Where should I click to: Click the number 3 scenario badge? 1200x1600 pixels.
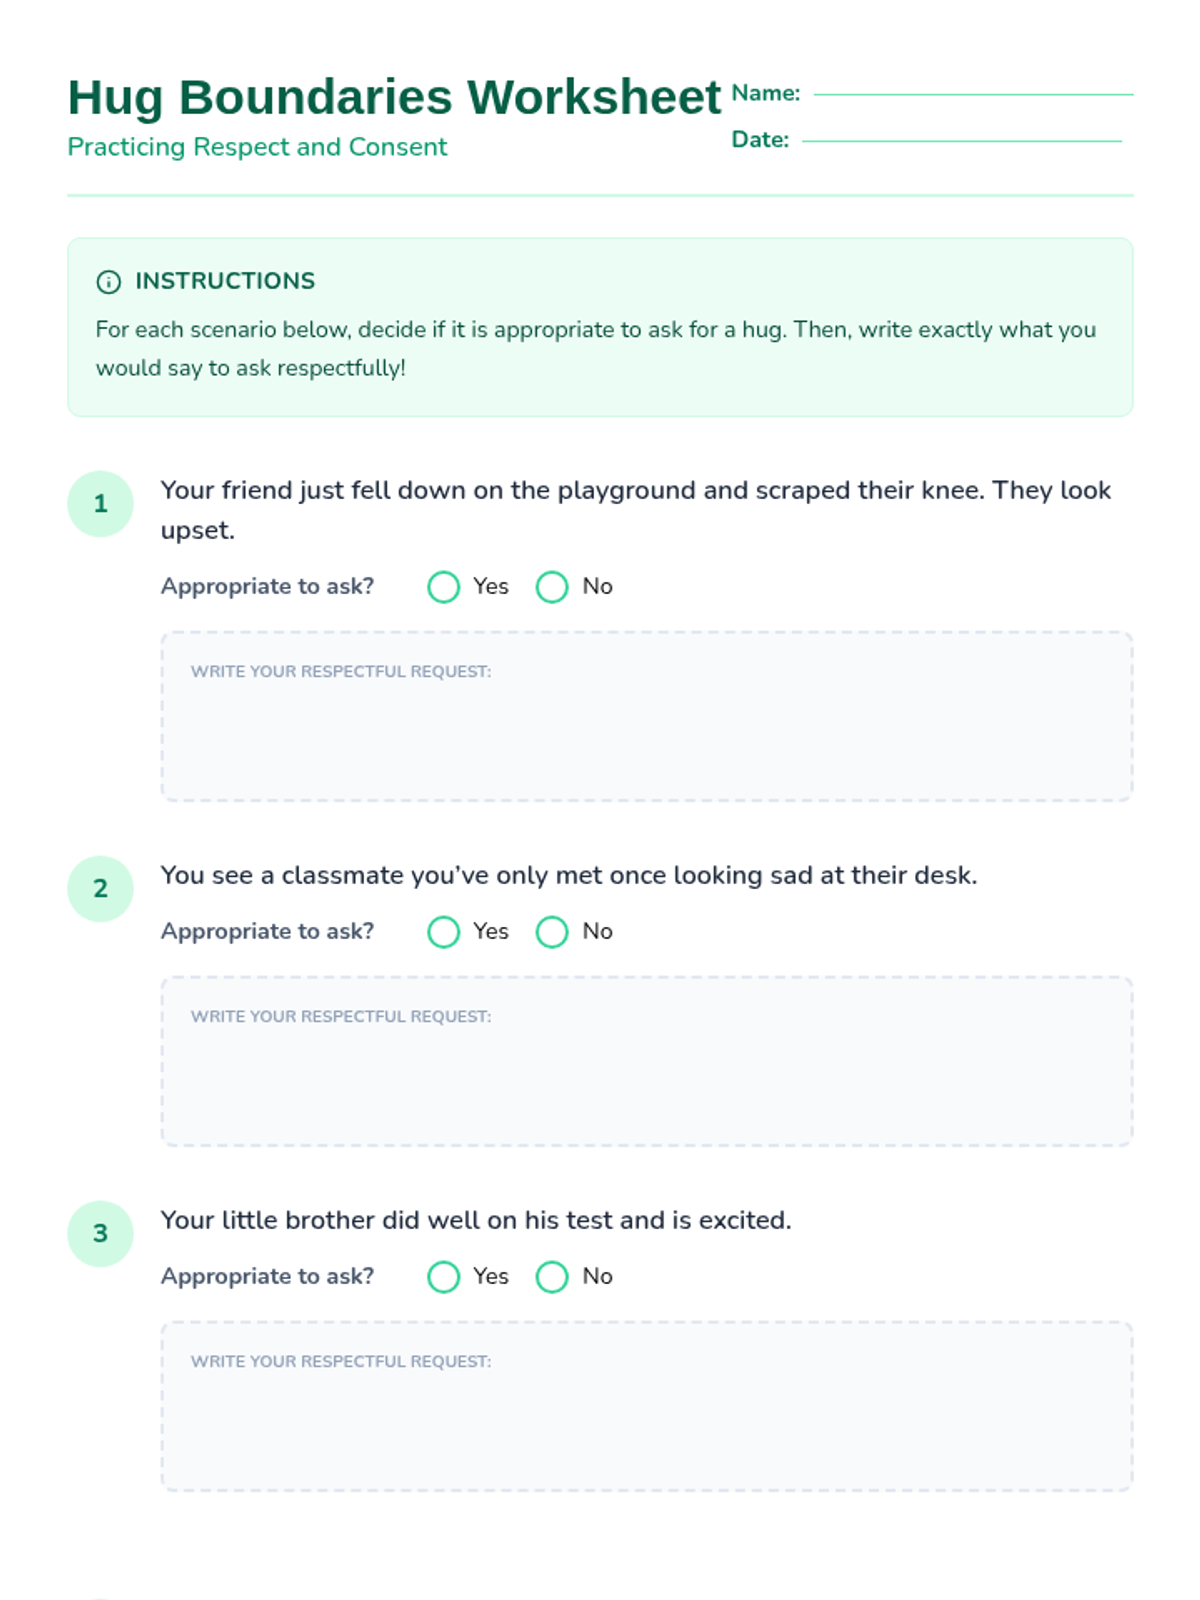pos(100,1234)
